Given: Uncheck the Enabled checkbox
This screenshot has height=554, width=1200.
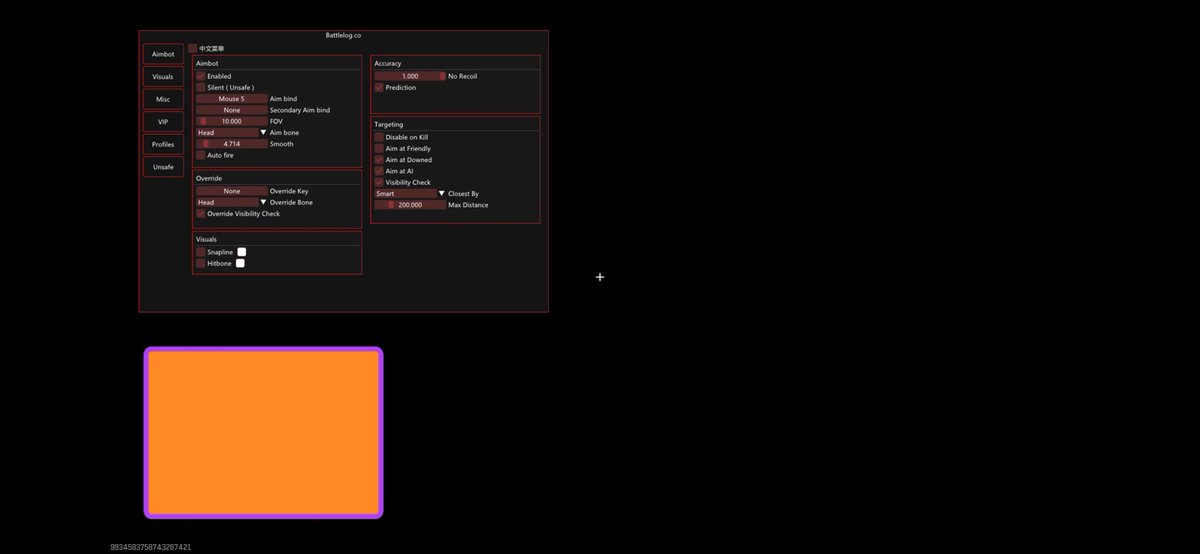Looking at the screenshot, I should (x=200, y=76).
